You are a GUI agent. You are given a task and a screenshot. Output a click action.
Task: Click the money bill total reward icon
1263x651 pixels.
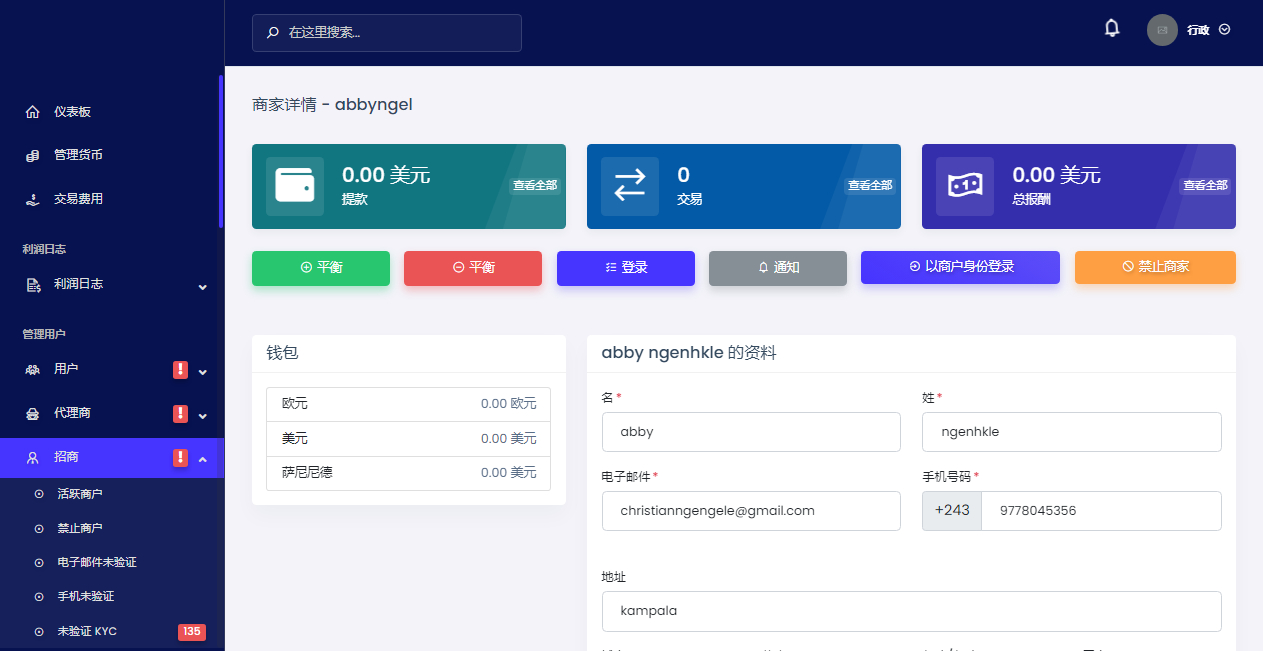[965, 186]
